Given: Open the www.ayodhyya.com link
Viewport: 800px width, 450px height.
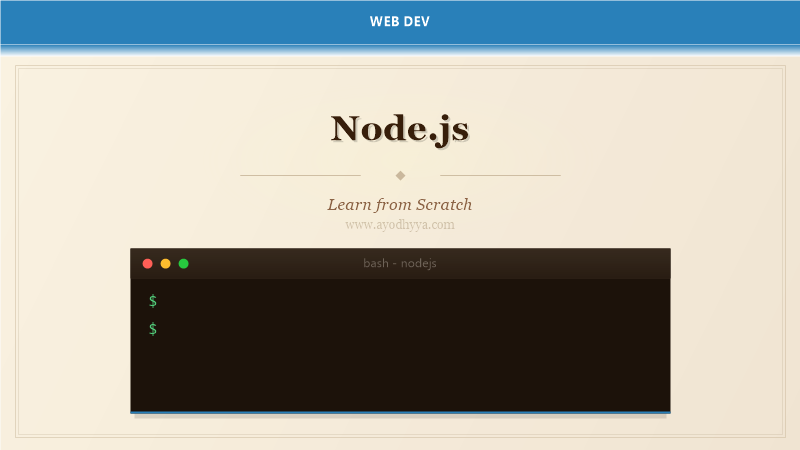Looking at the screenshot, I should click(399, 224).
